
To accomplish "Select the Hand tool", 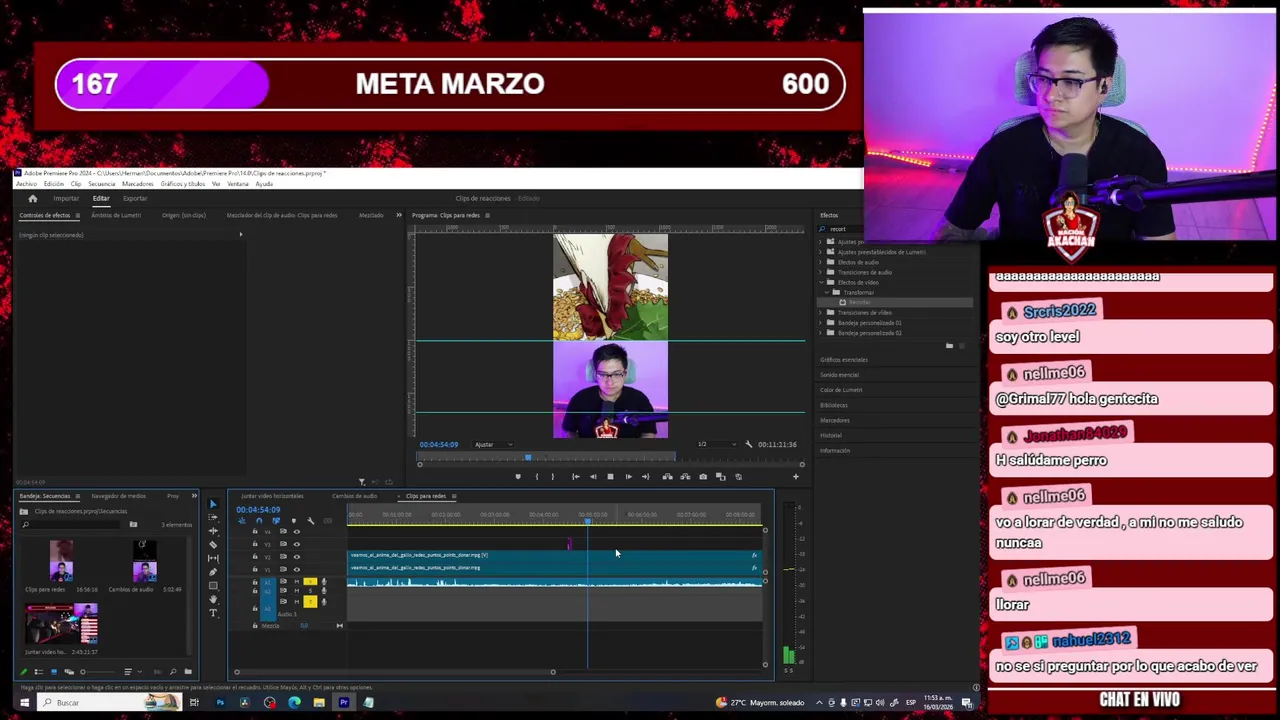I will (x=213, y=599).
